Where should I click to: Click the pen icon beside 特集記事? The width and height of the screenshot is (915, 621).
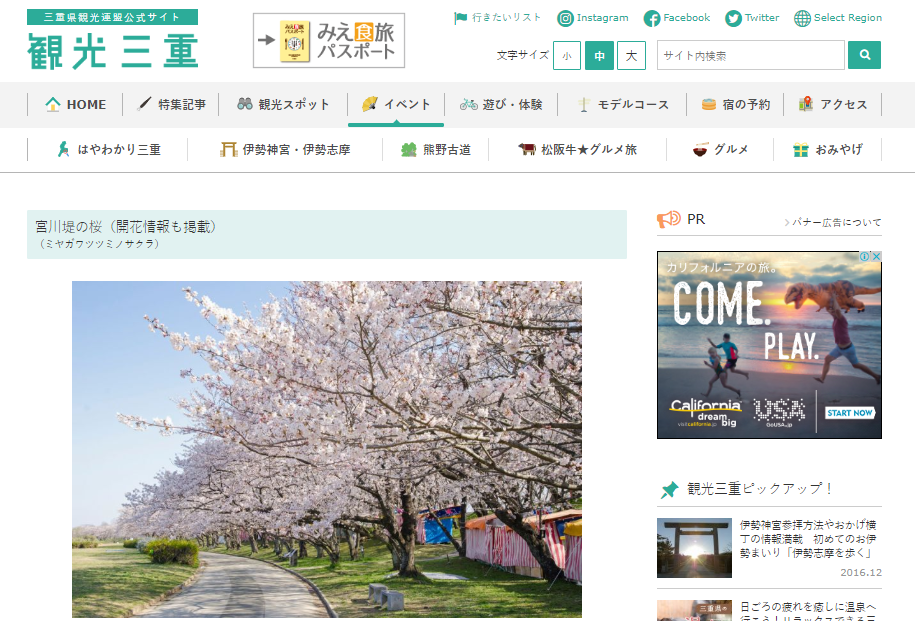(144, 103)
